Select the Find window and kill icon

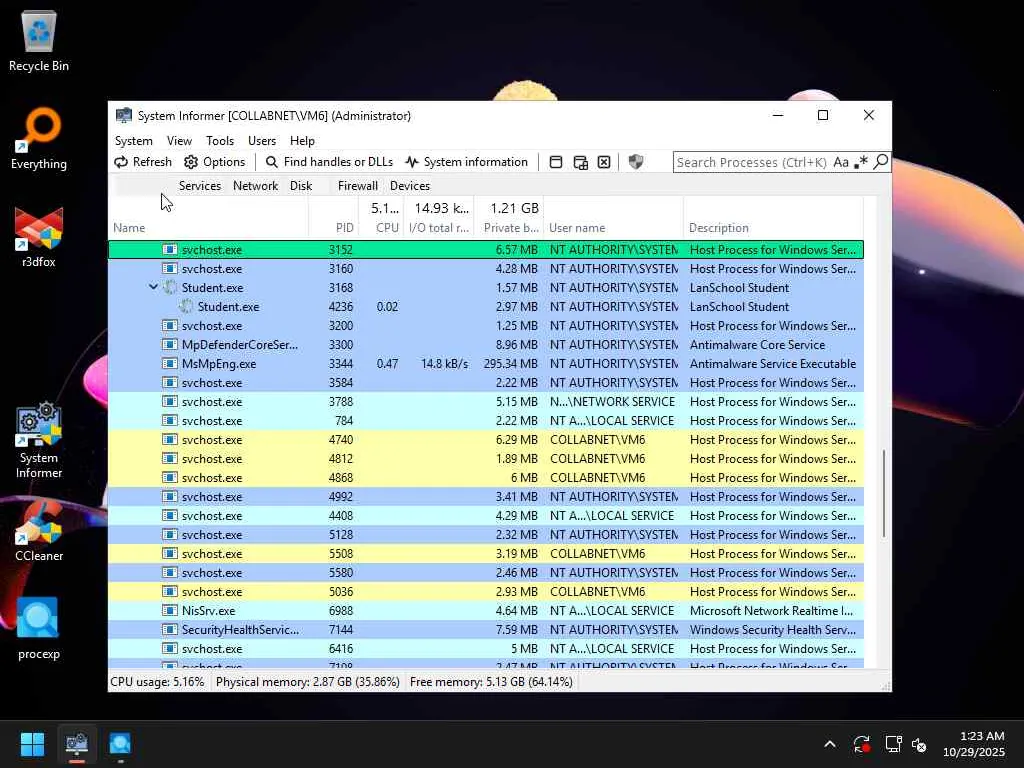click(x=604, y=162)
